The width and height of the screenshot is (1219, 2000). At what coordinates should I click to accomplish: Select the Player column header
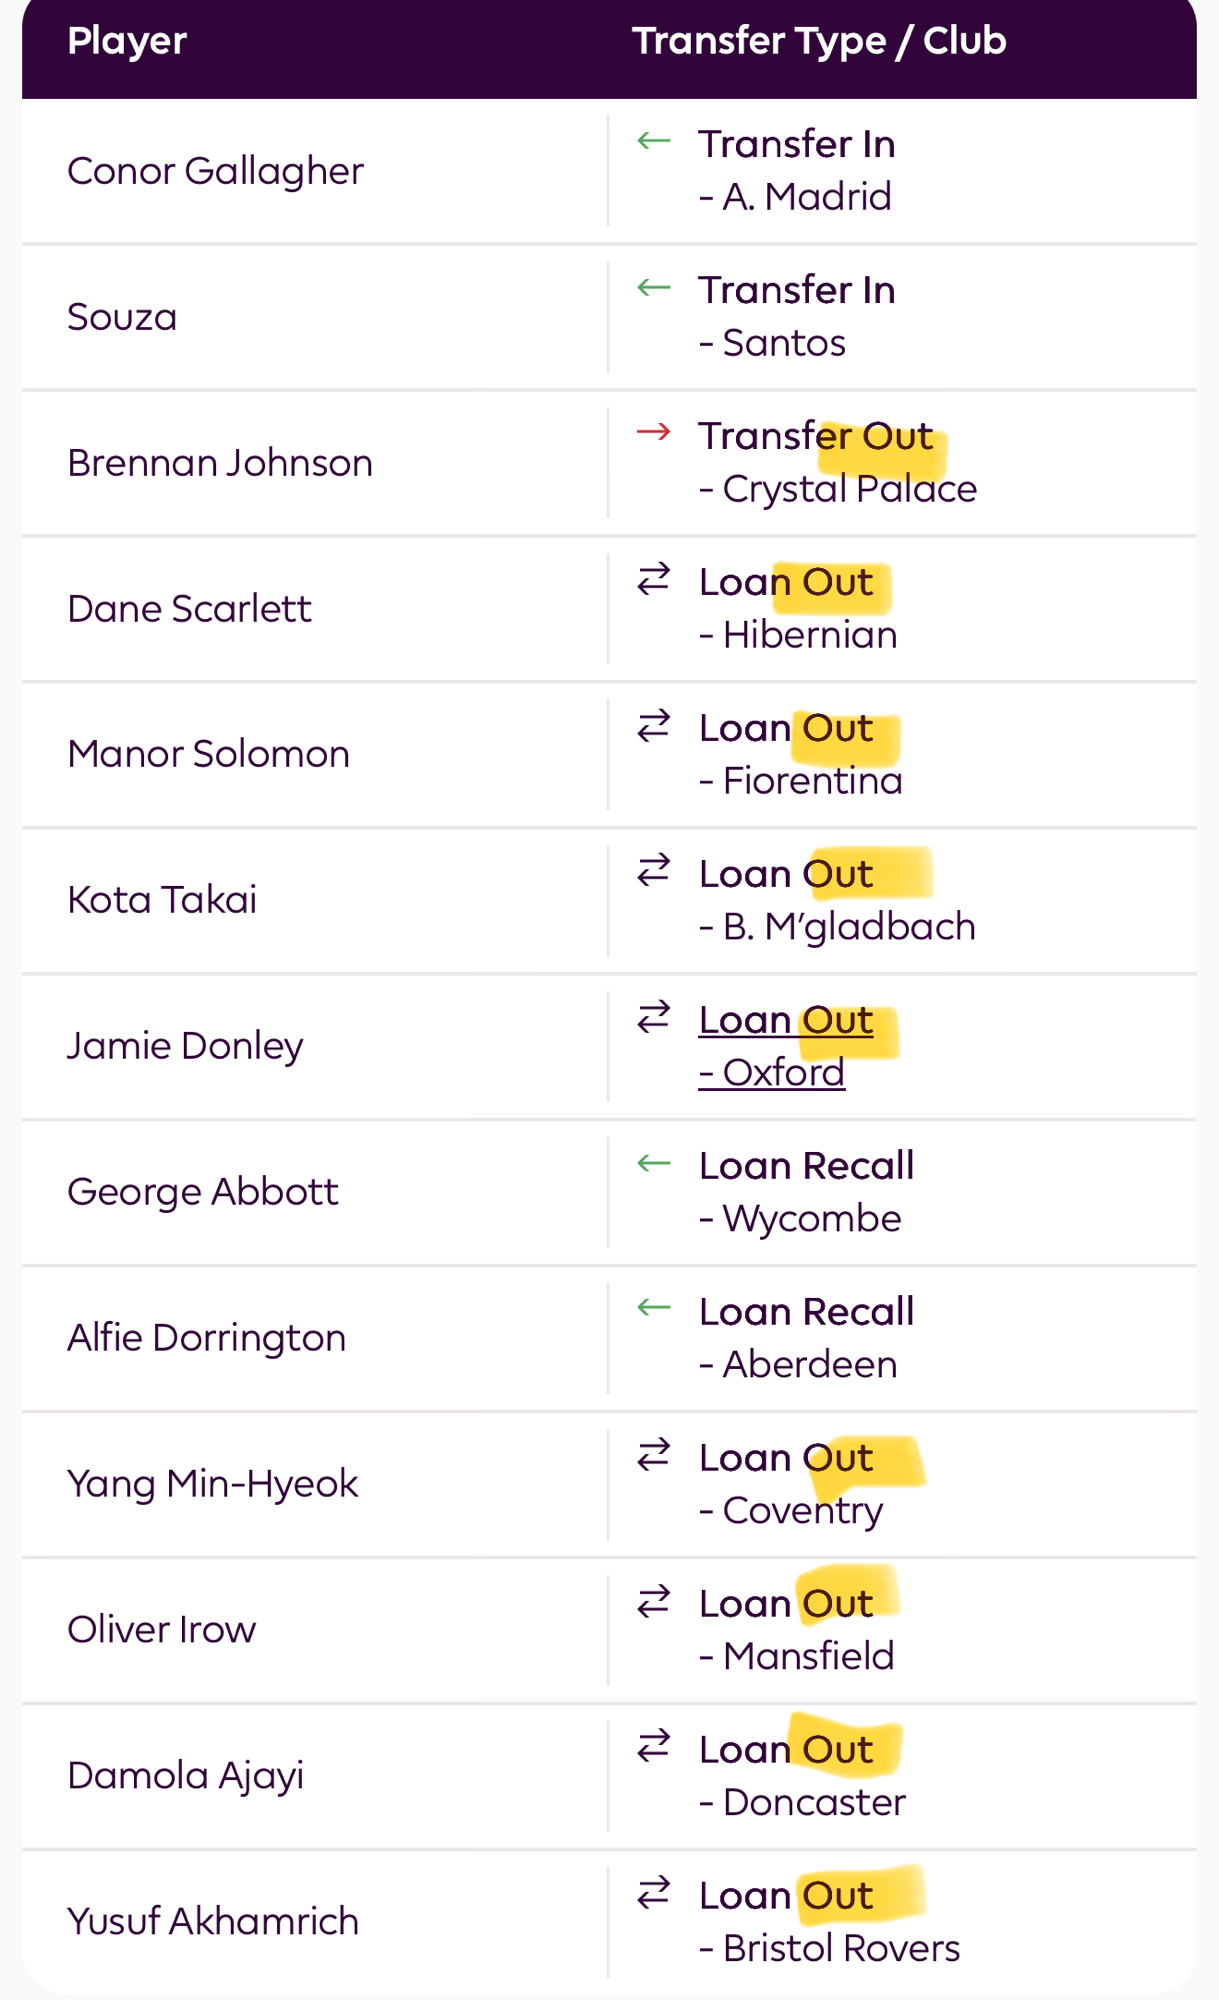[127, 41]
